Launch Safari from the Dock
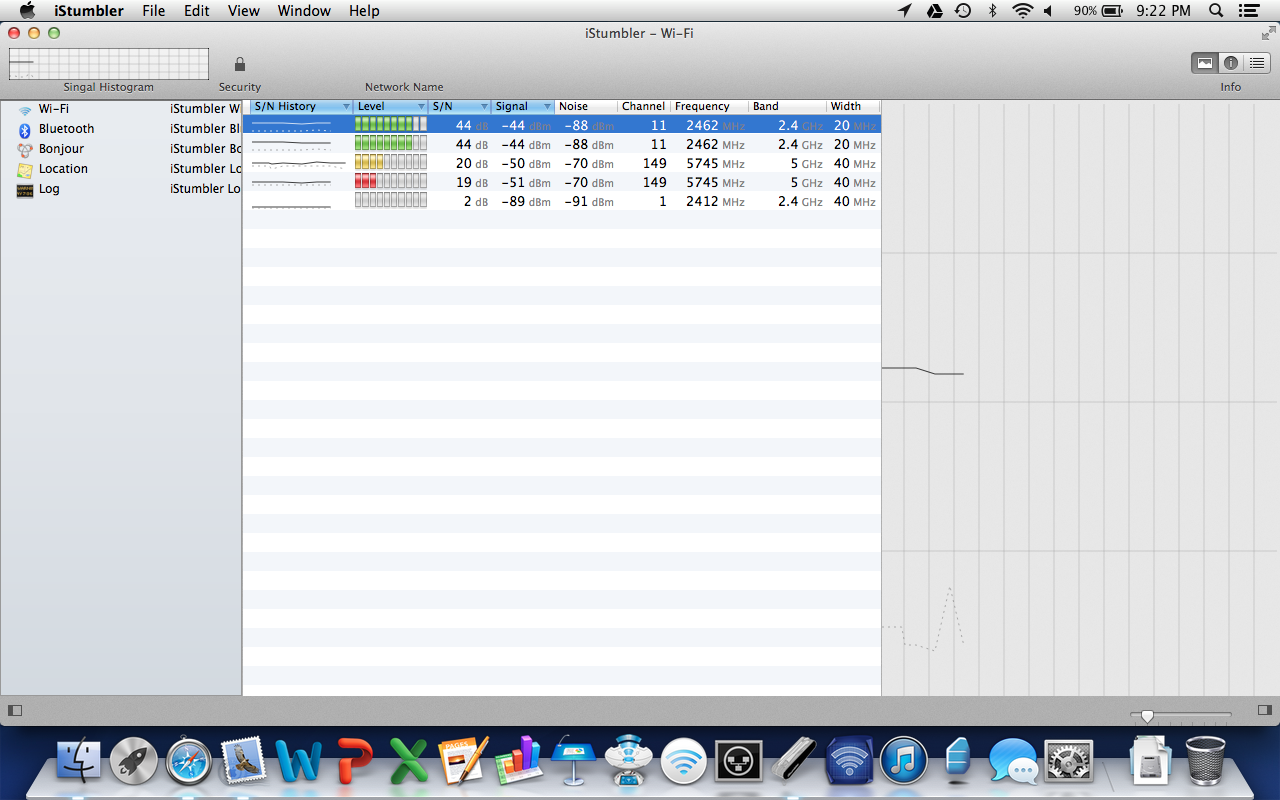 click(x=189, y=760)
